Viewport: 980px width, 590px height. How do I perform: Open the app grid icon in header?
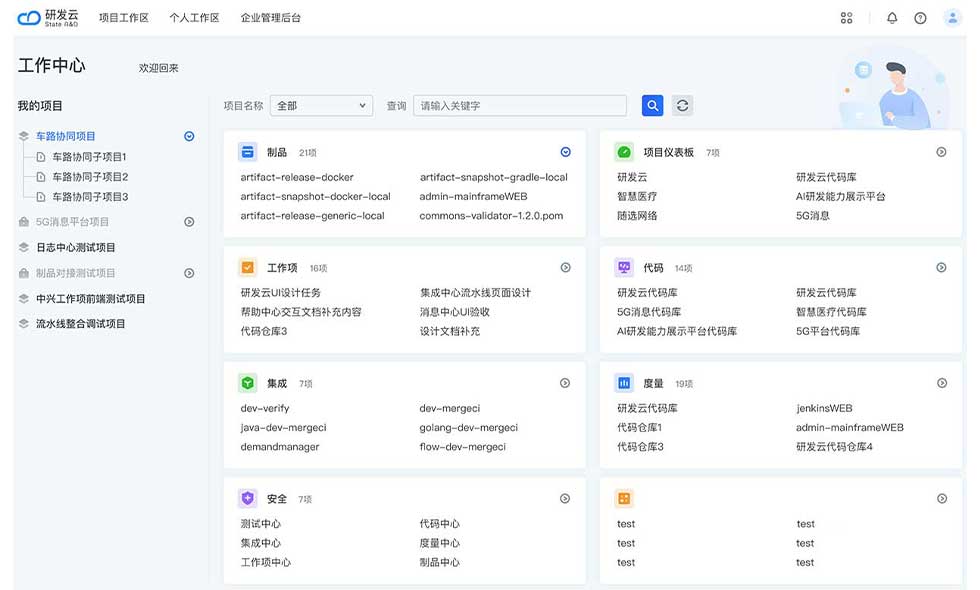pos(847,18)
